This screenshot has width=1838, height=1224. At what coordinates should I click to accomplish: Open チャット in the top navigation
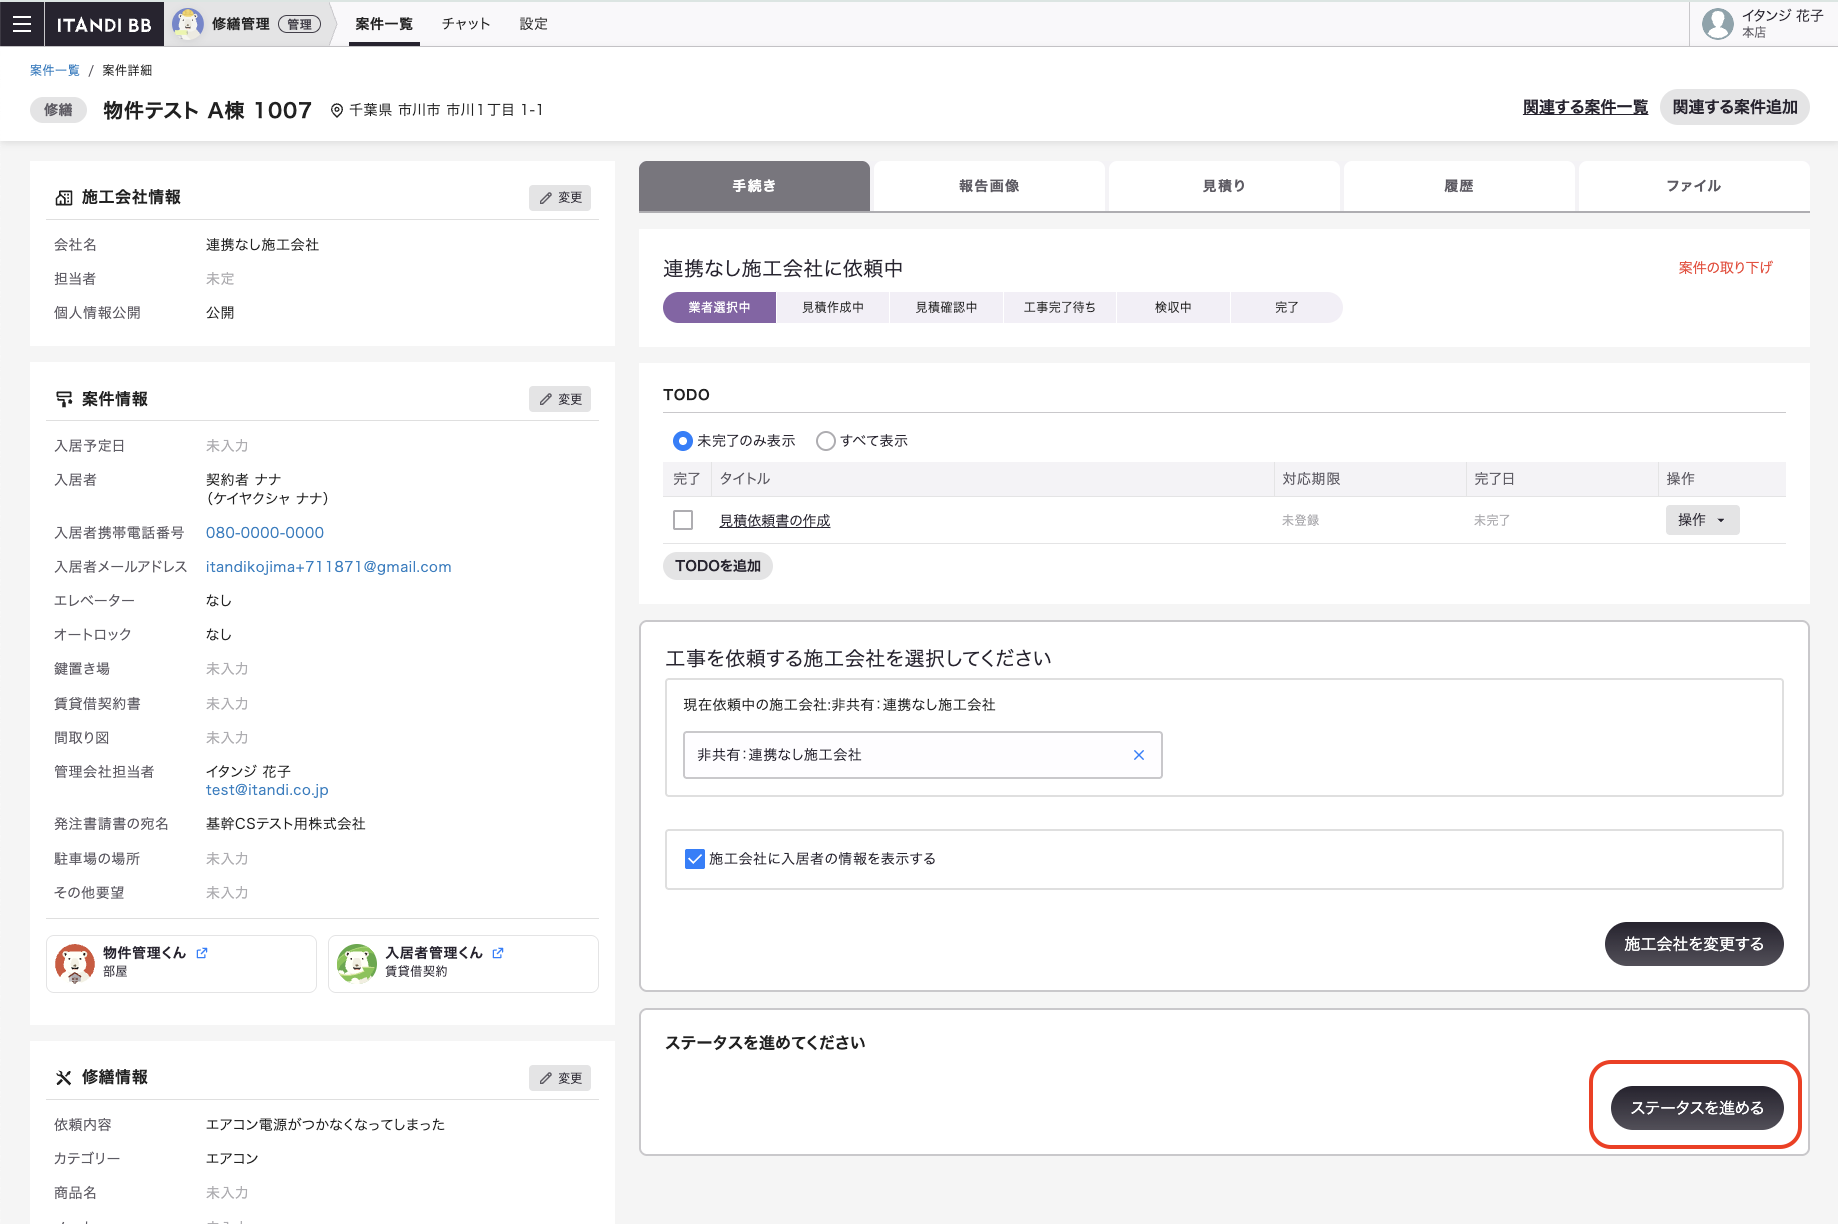pos(466,24)
